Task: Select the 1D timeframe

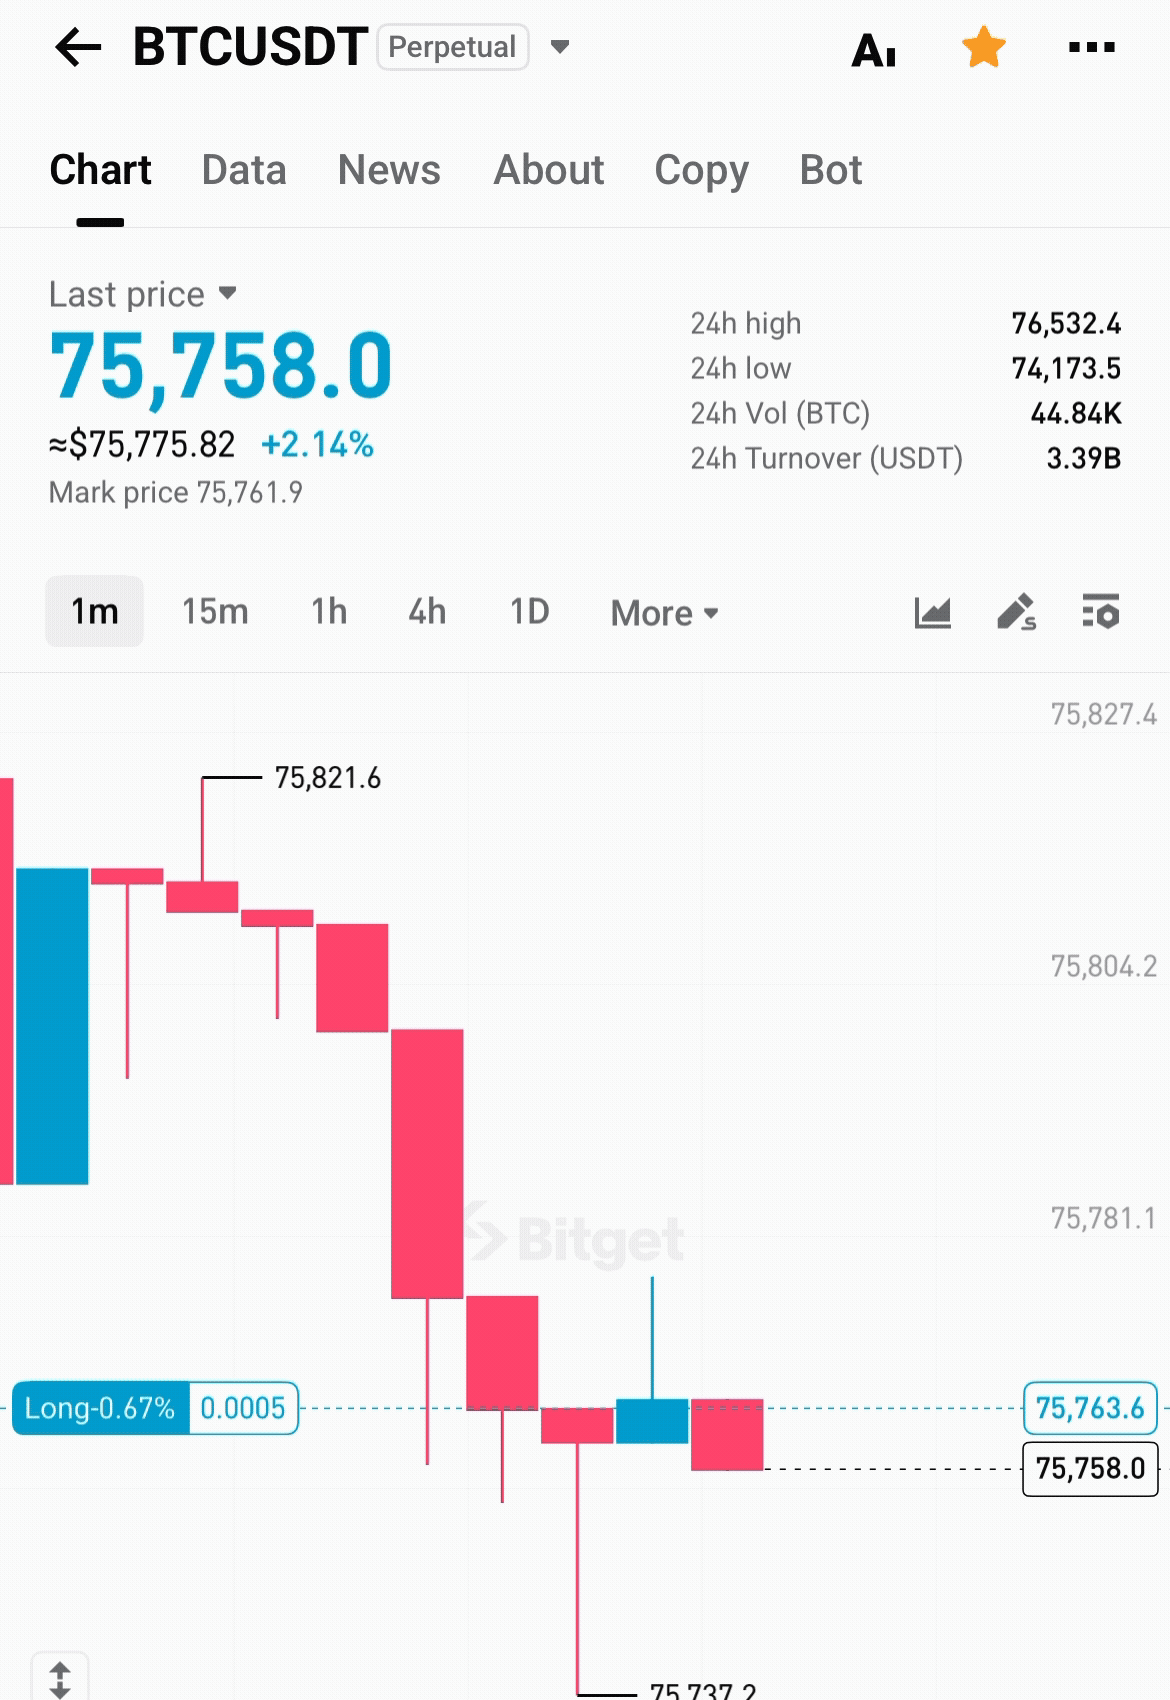Action: tap(530, 611)
